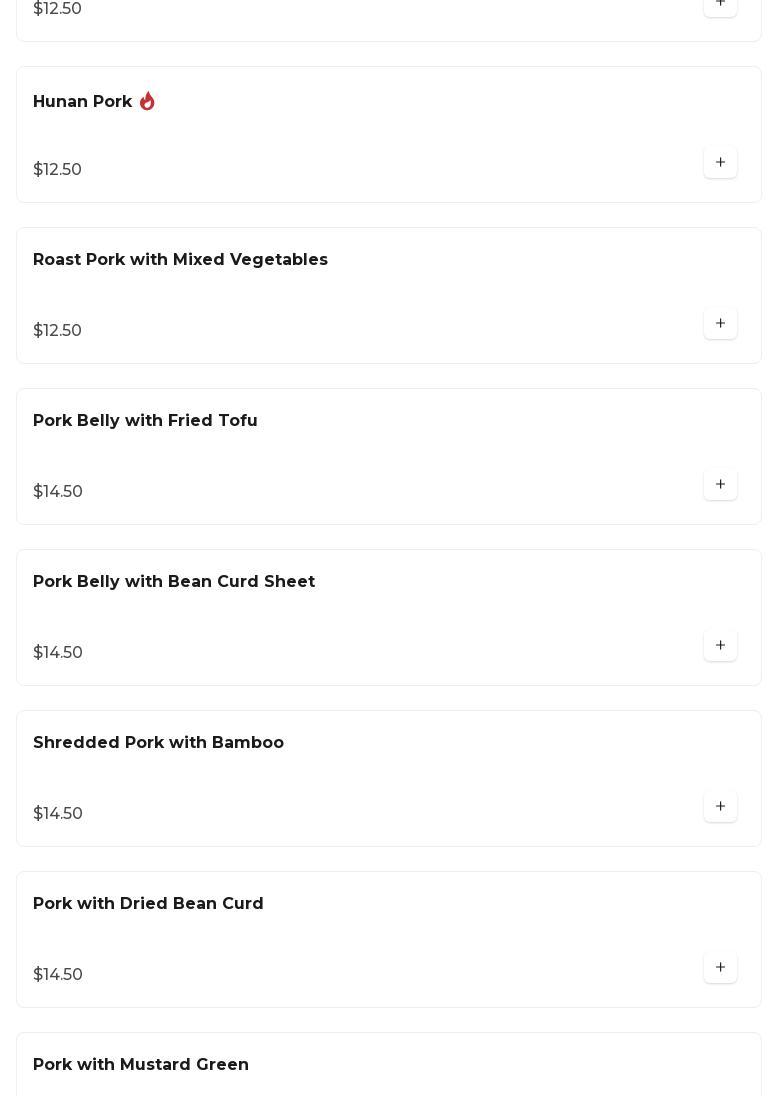Click $14.50 price of Shredded Pork with Bamboo
Viewport: 778px width, 1096px height.
pyautogui.click(x=58, y=814)
